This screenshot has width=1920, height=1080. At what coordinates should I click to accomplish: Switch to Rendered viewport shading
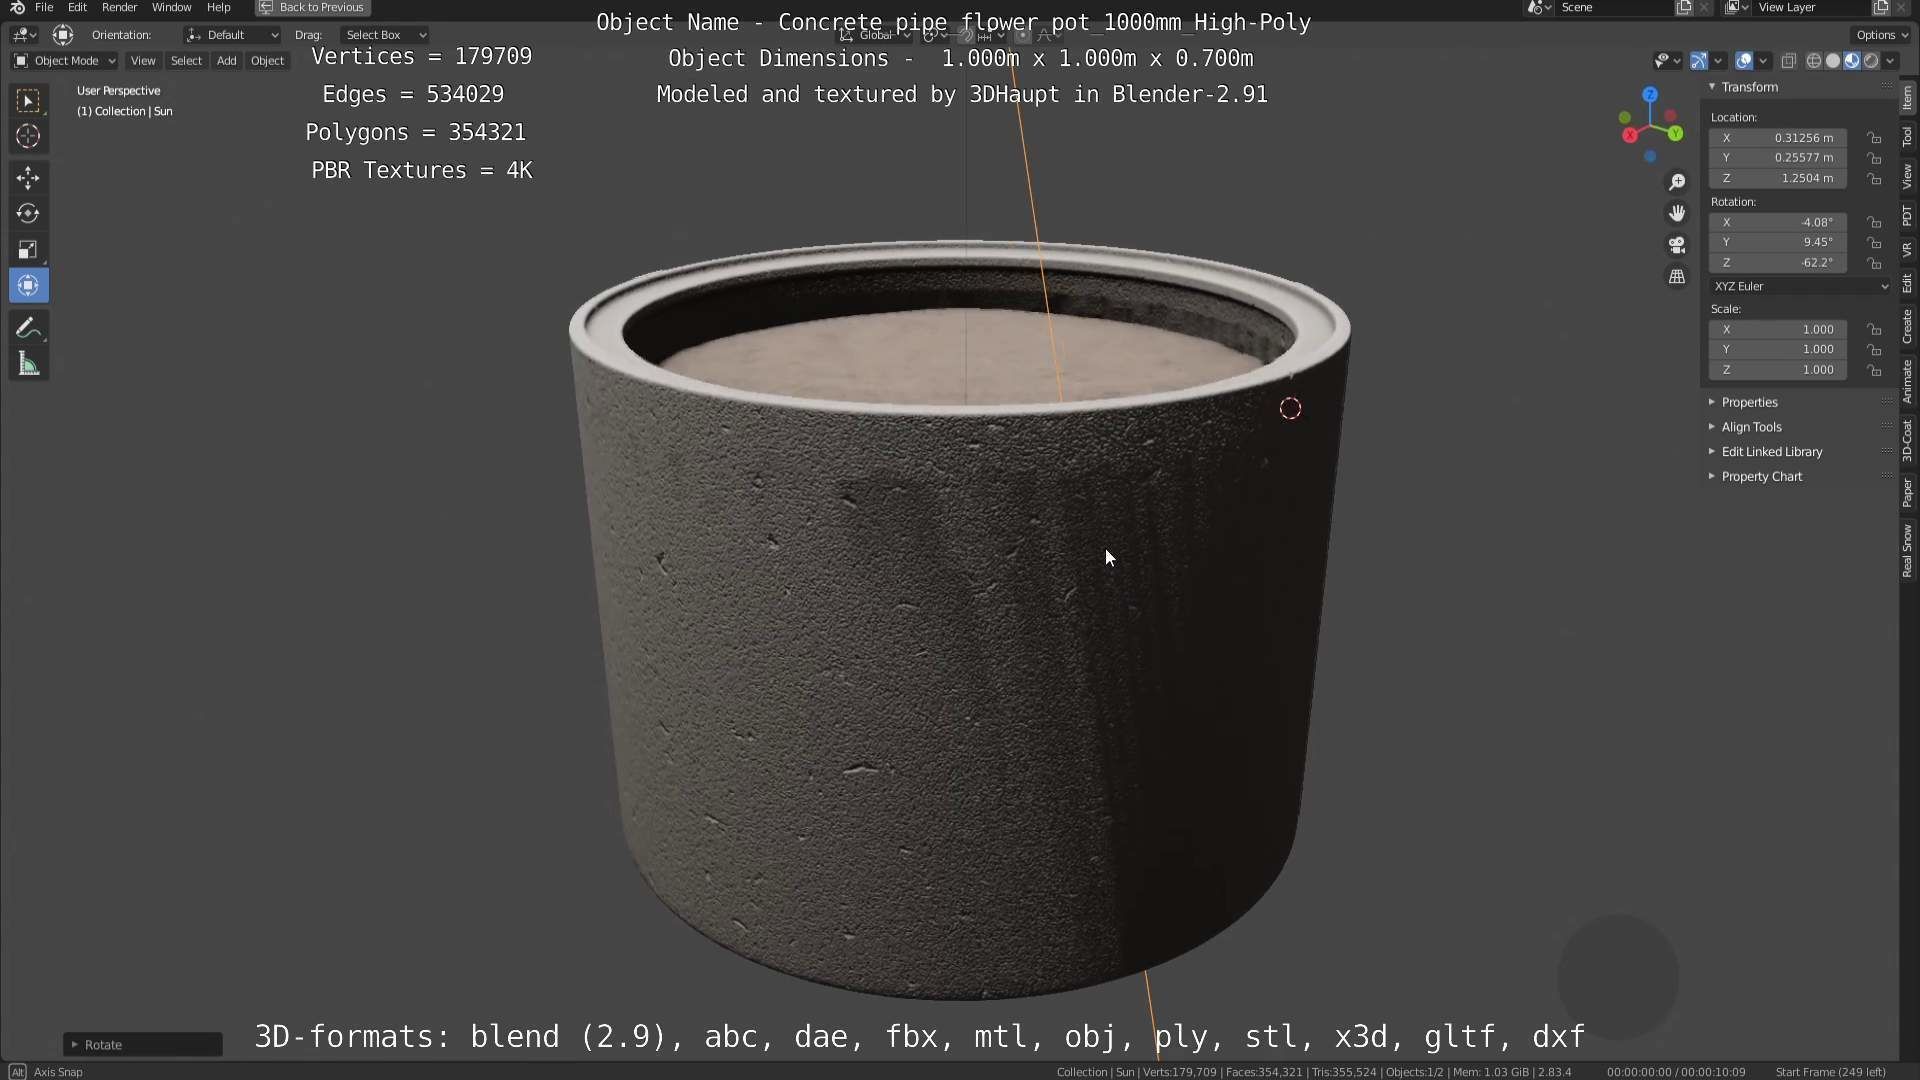click(x=1871, y=61)
